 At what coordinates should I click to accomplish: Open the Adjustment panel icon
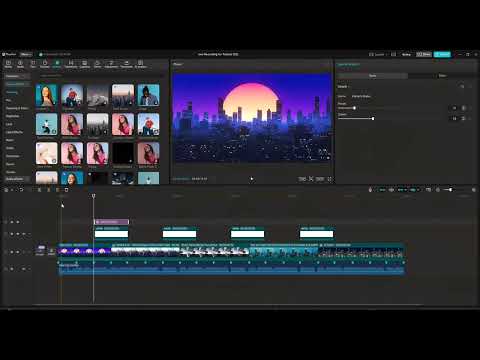pyautogui.click(x=111, y=64)
